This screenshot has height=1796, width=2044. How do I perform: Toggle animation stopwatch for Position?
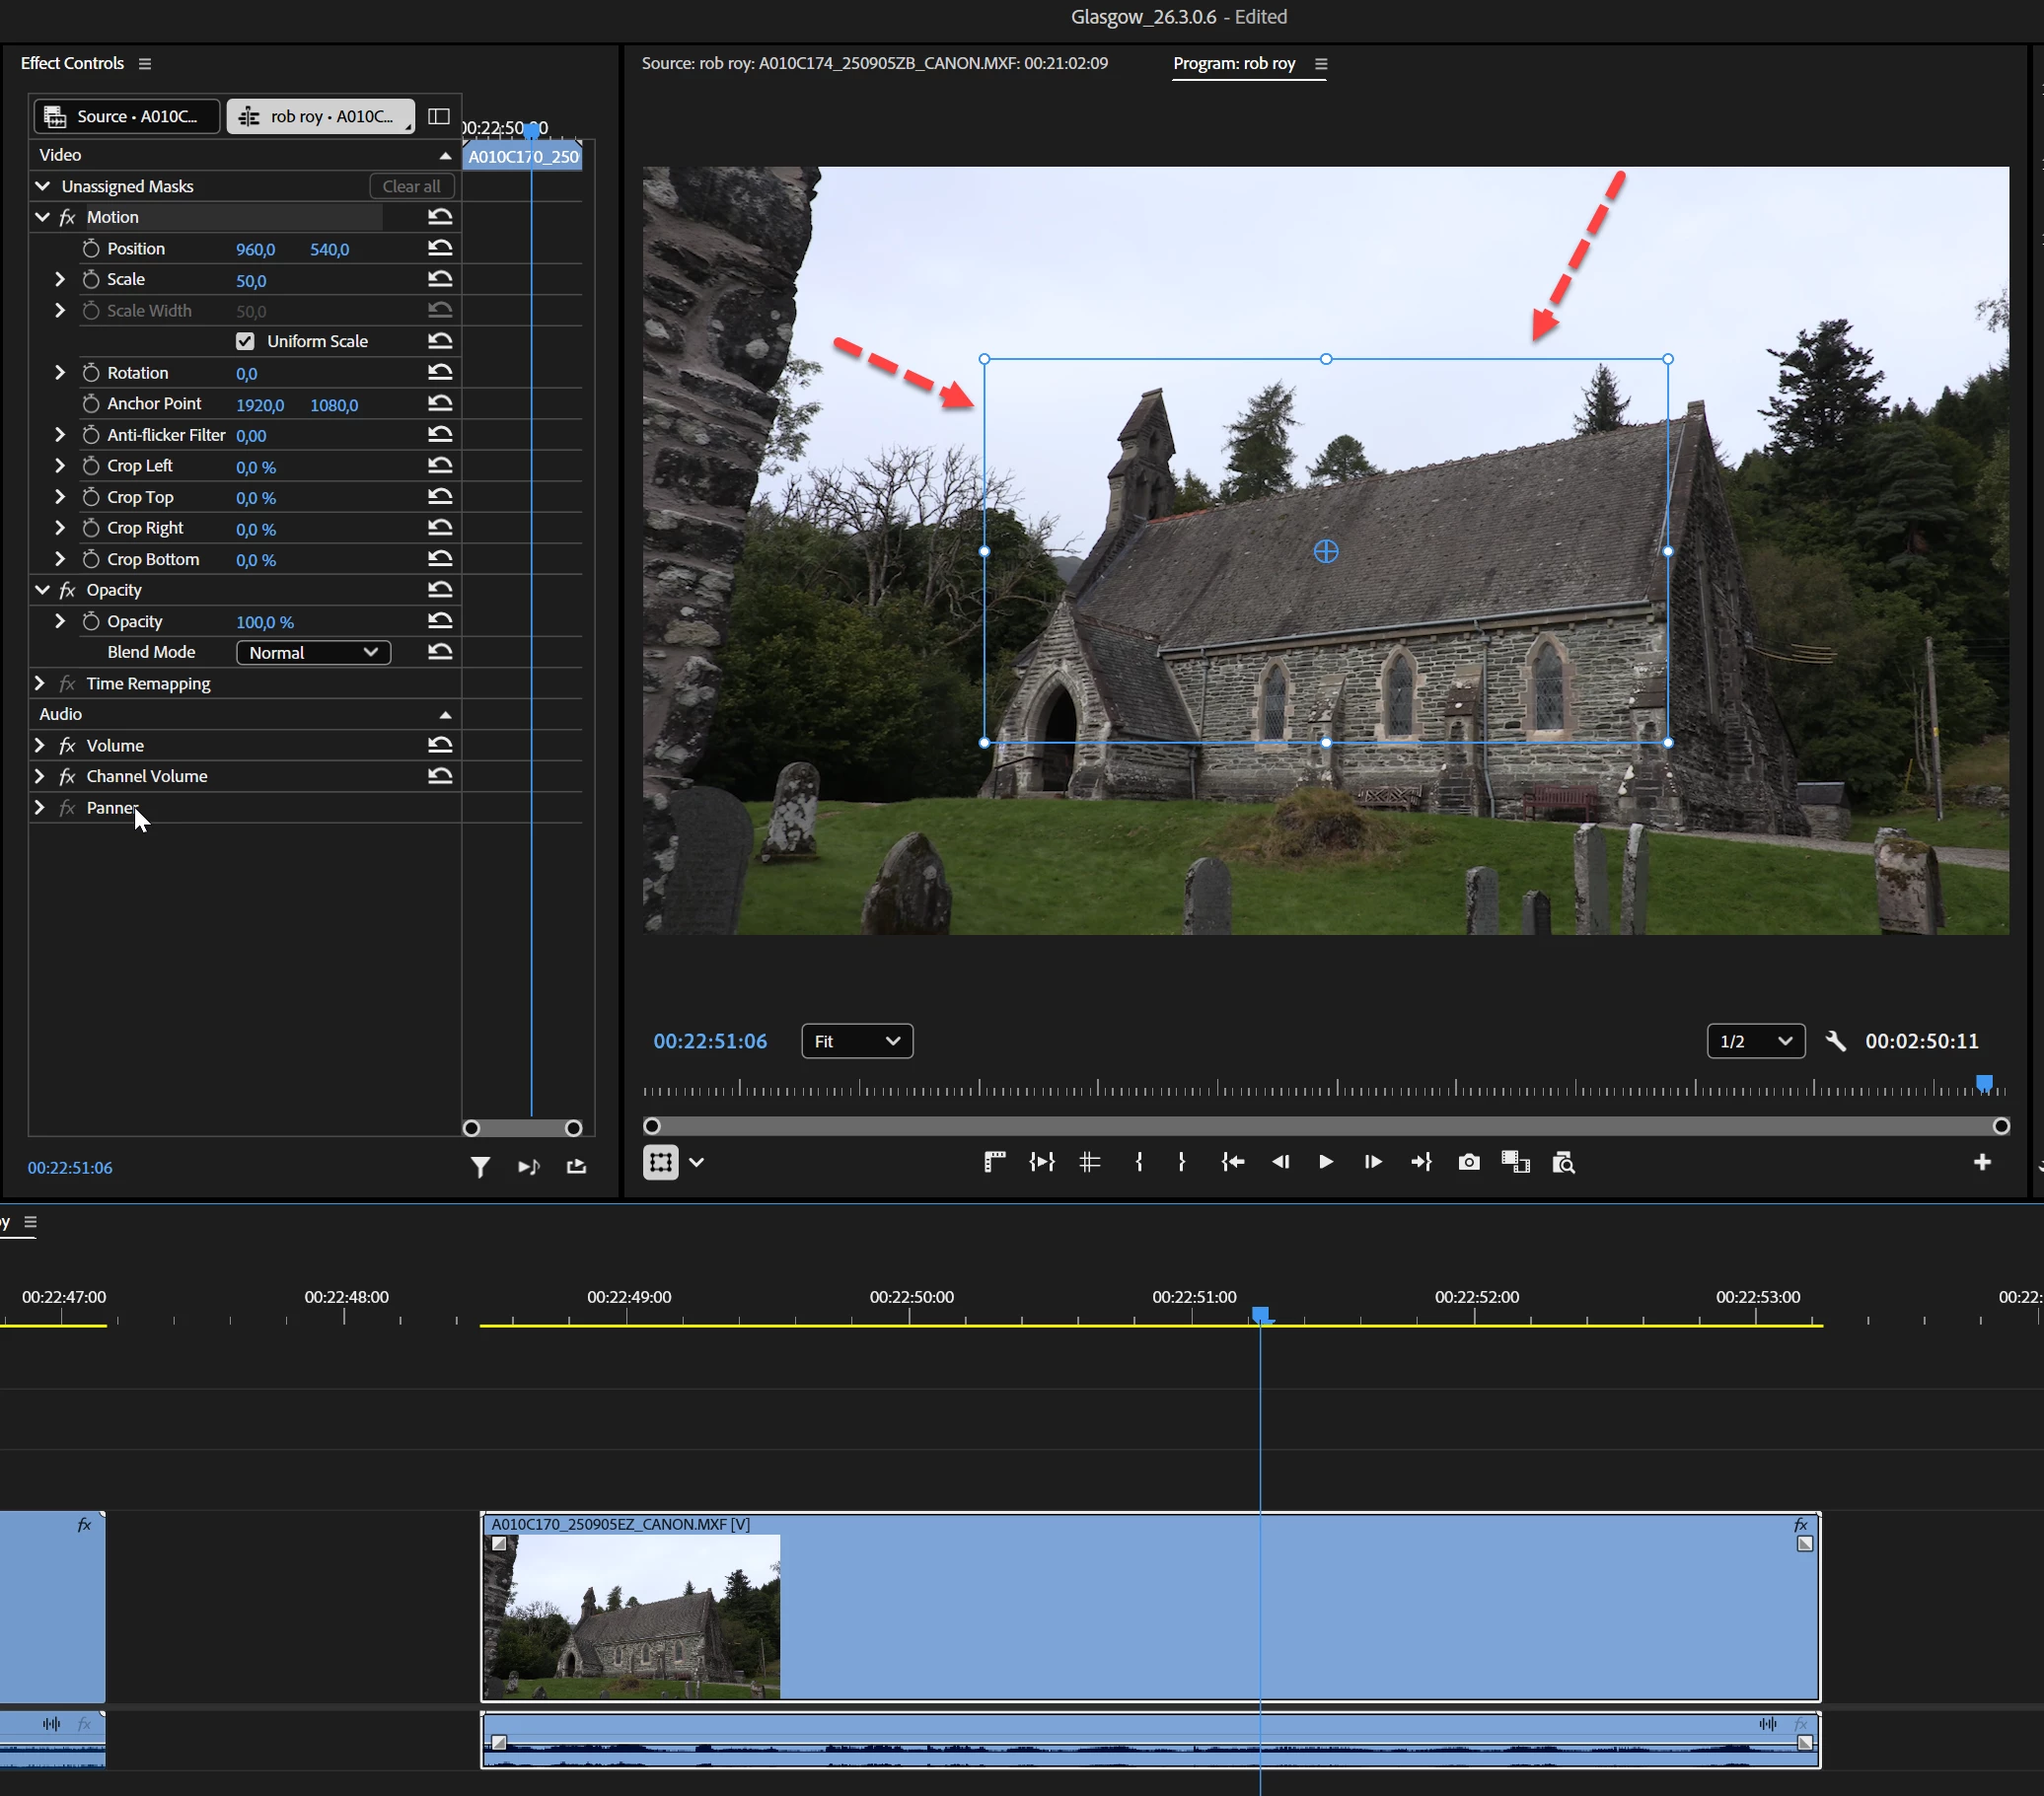tap(91, 248)
